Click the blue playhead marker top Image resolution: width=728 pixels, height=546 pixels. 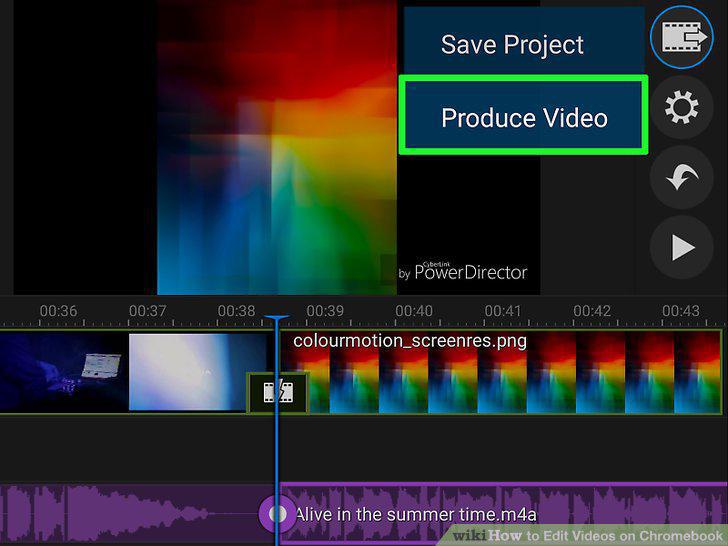tap(277, 319)
